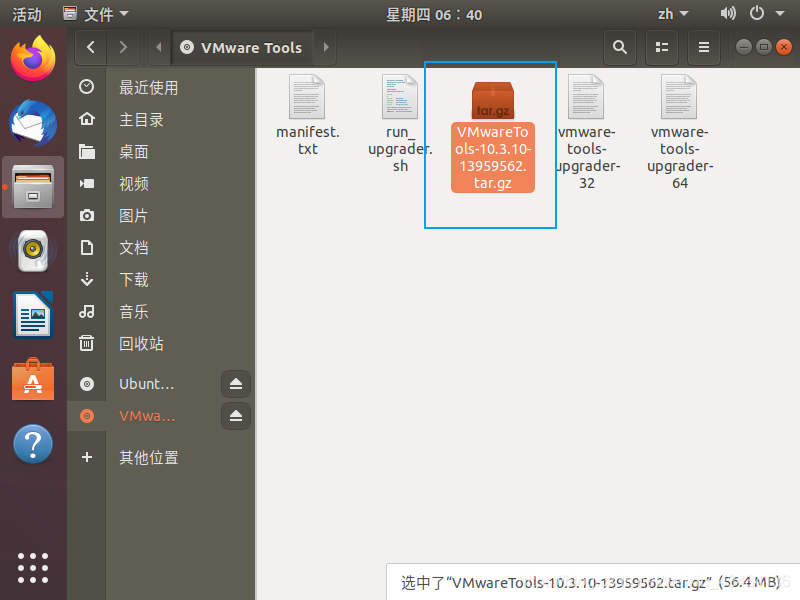Screen dimensions: 800x600
Task: Toggle list view layout button
Action: point(662,47)
